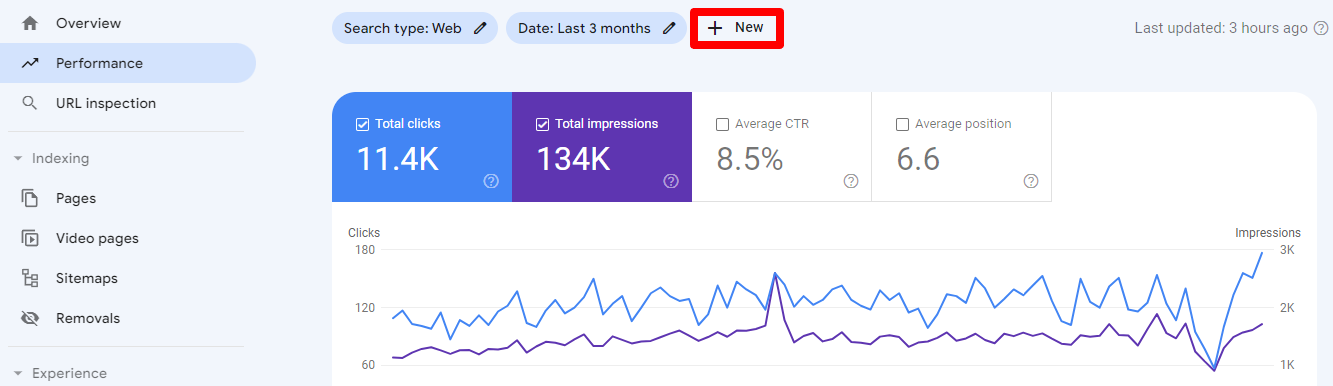Click the Pages documents icon
The width and height of the screenshot is (1333, 386).
30,198
